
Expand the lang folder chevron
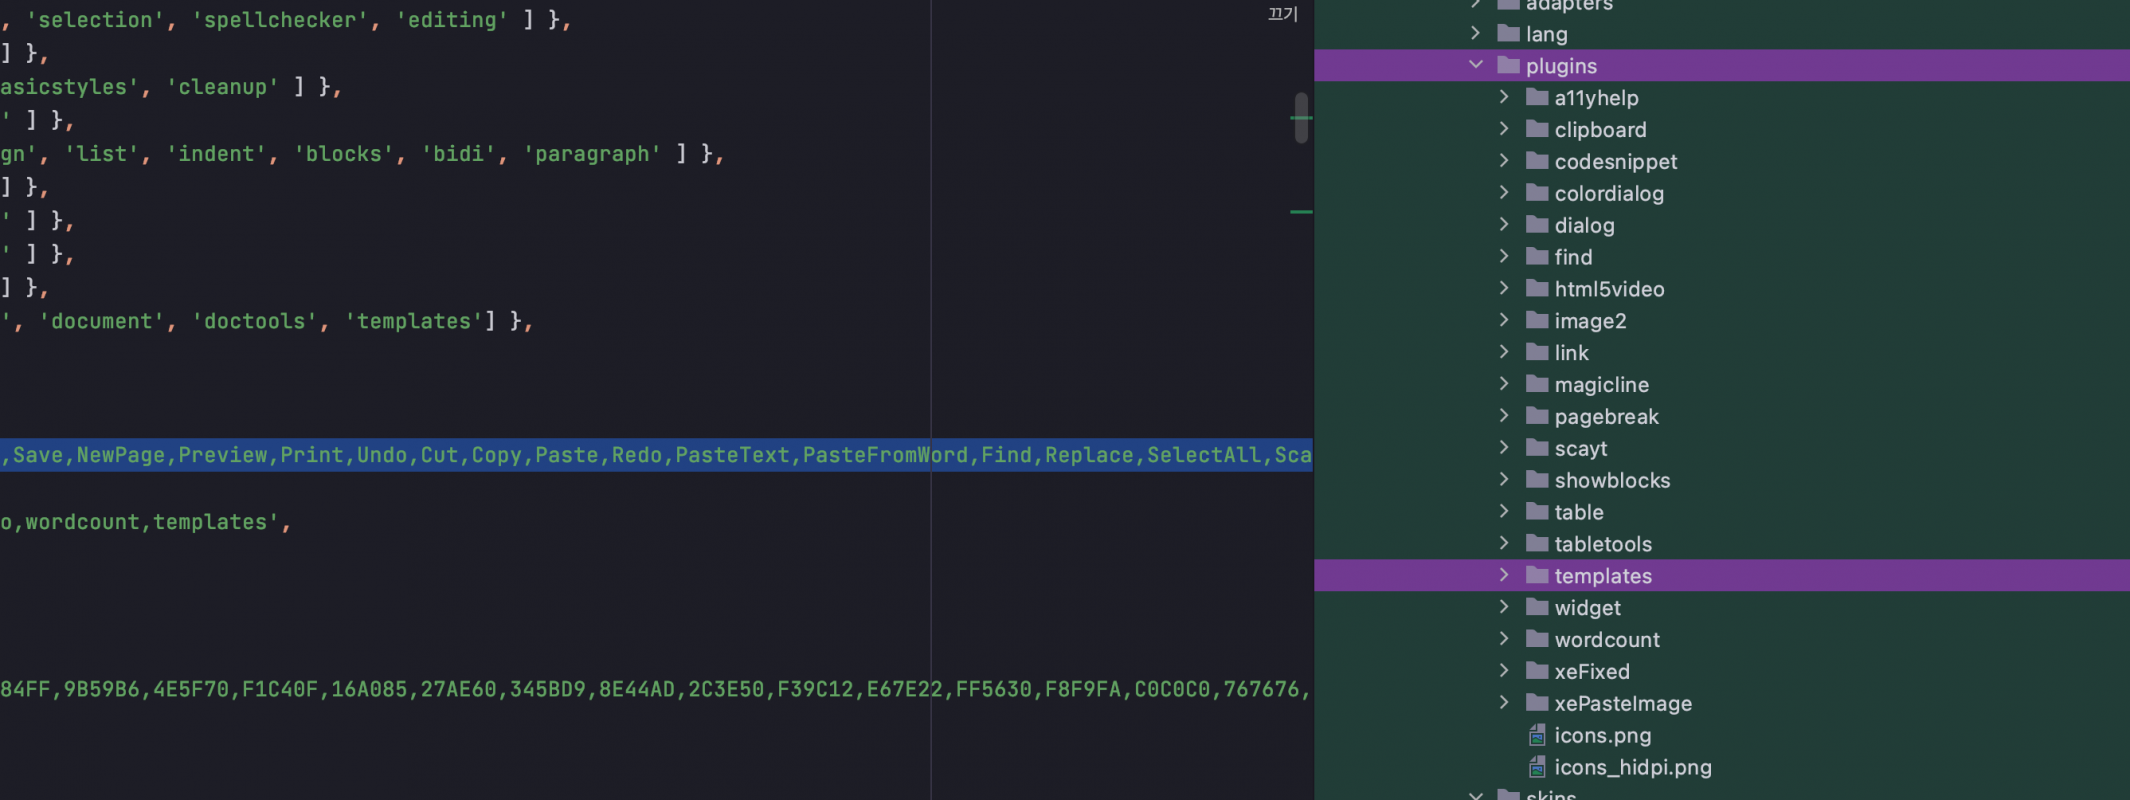[x=1476, y=33]
